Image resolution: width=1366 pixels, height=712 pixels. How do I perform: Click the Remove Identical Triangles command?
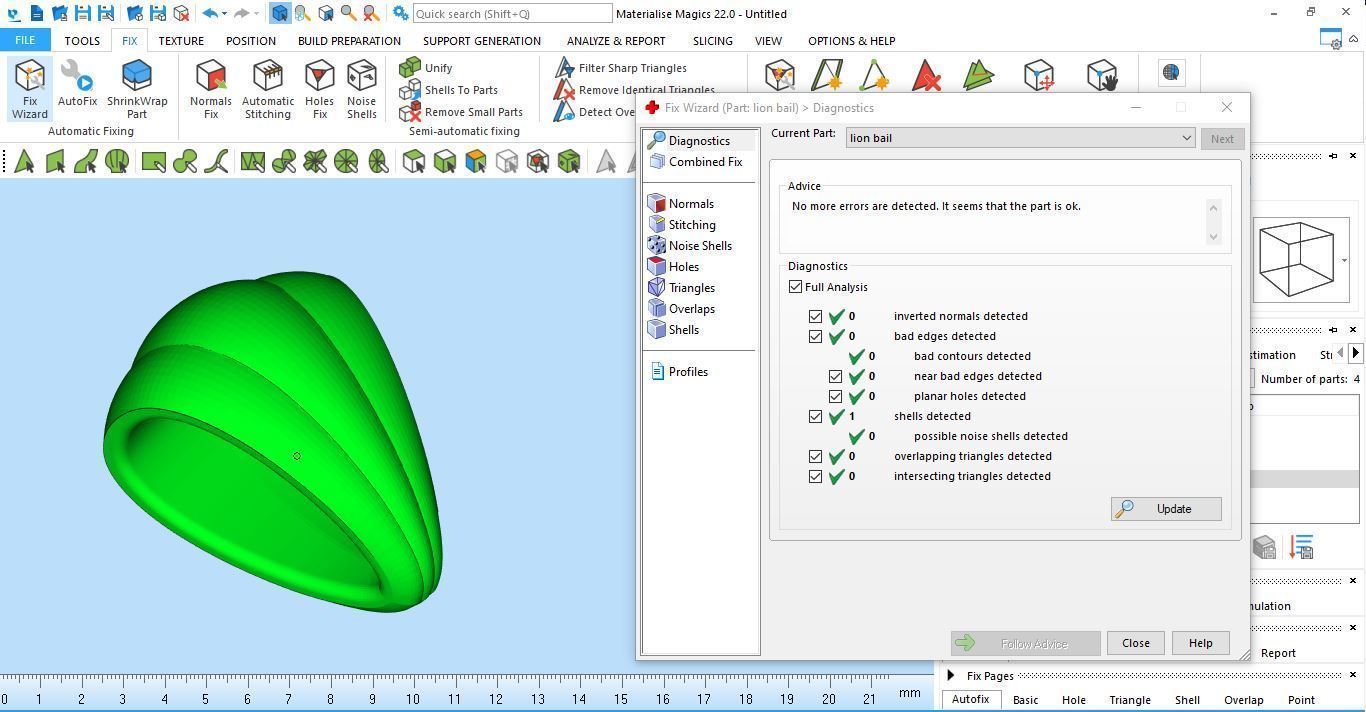[635, 90]
